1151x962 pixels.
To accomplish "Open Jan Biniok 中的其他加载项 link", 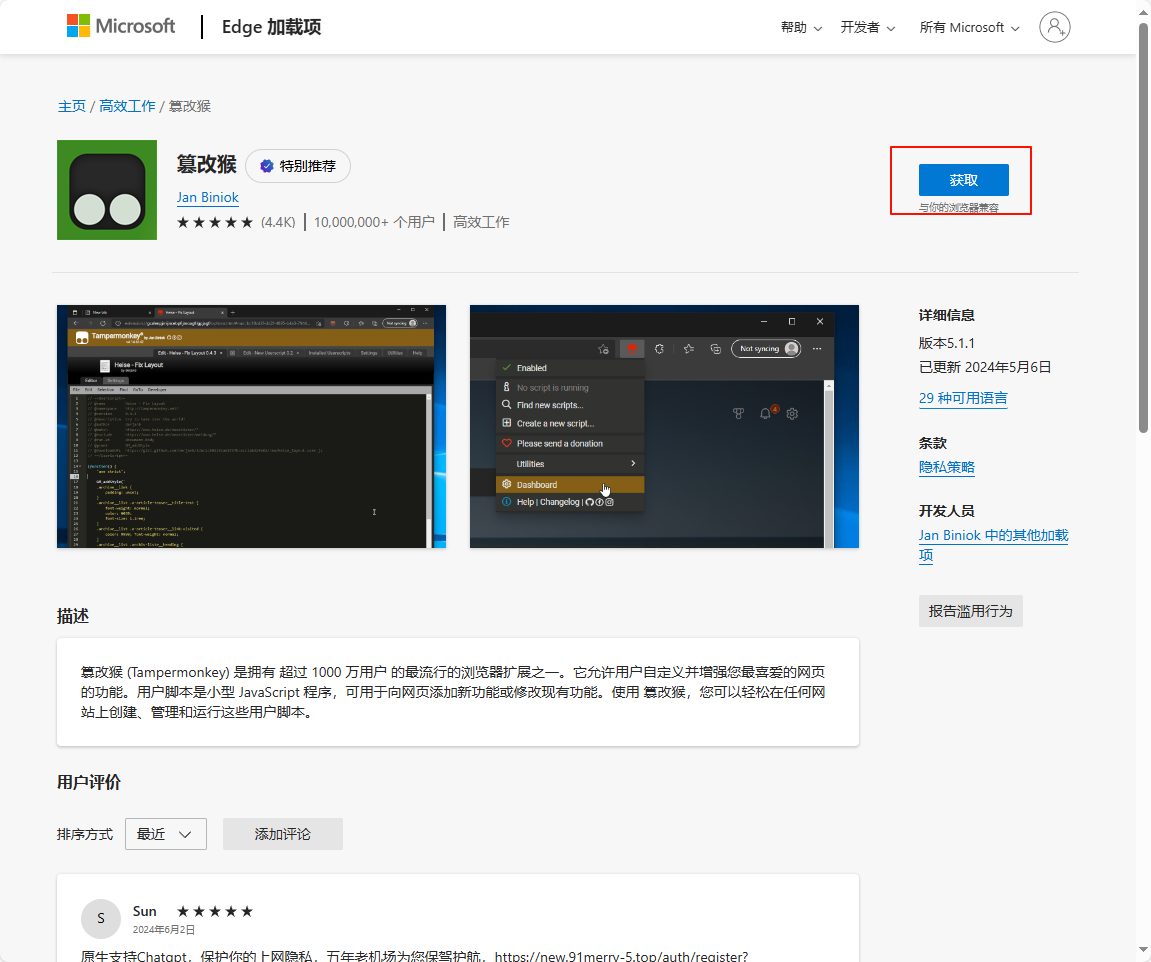I will tap(993, 545).
